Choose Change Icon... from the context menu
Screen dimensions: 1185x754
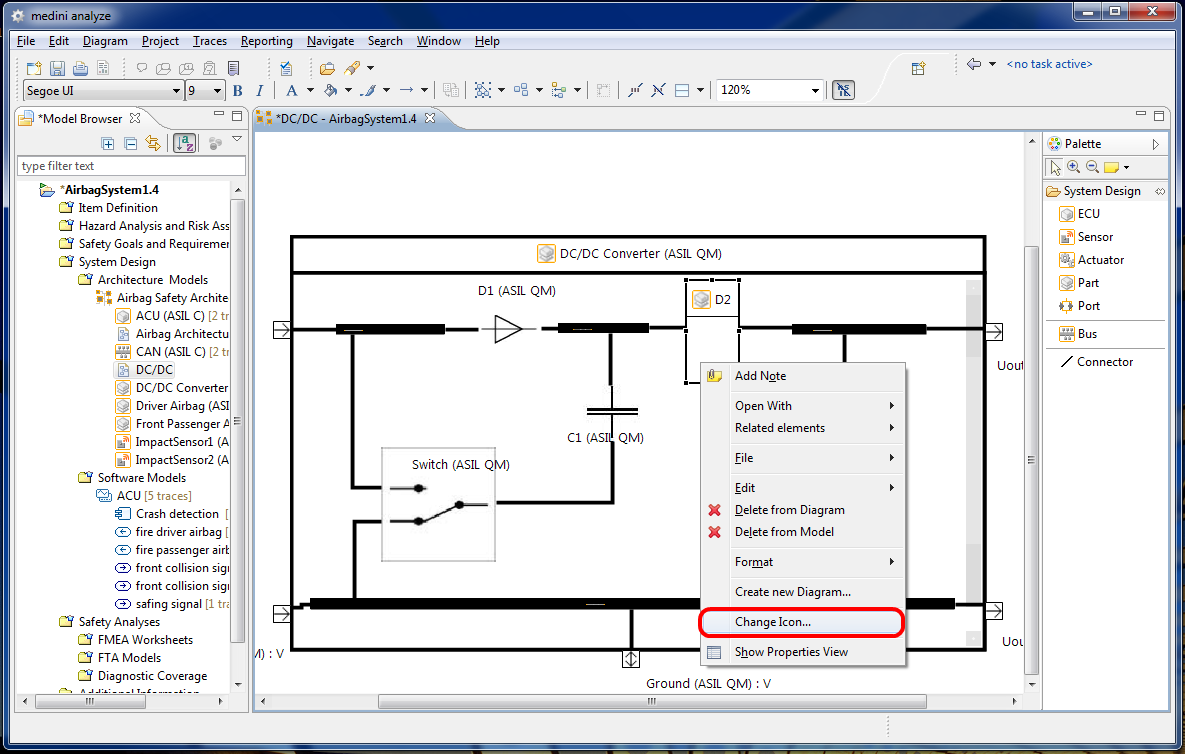(773, 622)
